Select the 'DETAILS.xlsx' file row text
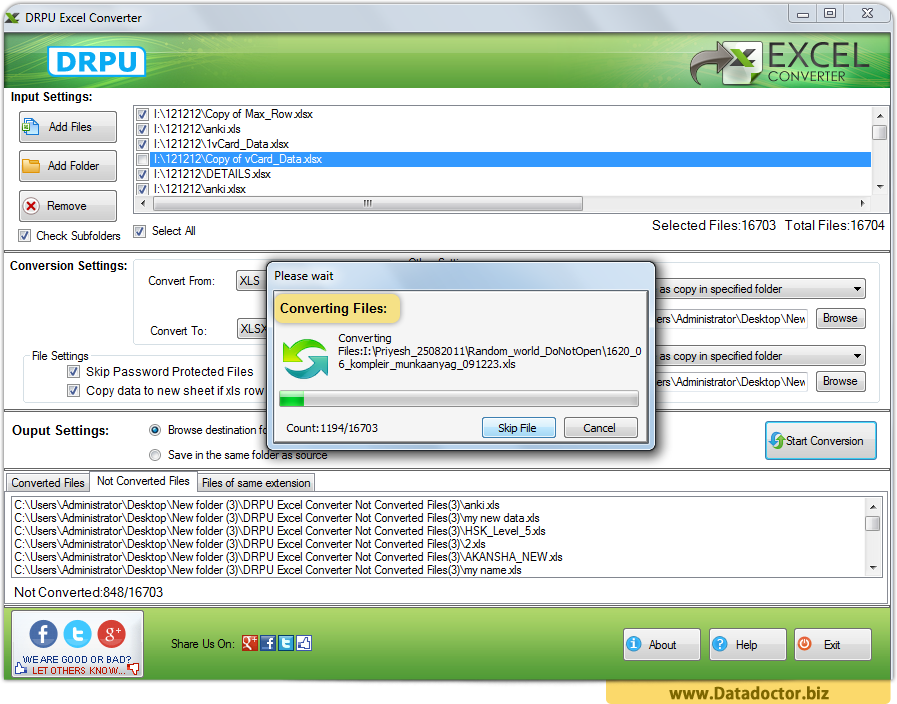Viewport: 897px width, 704px height. point(212,174)
